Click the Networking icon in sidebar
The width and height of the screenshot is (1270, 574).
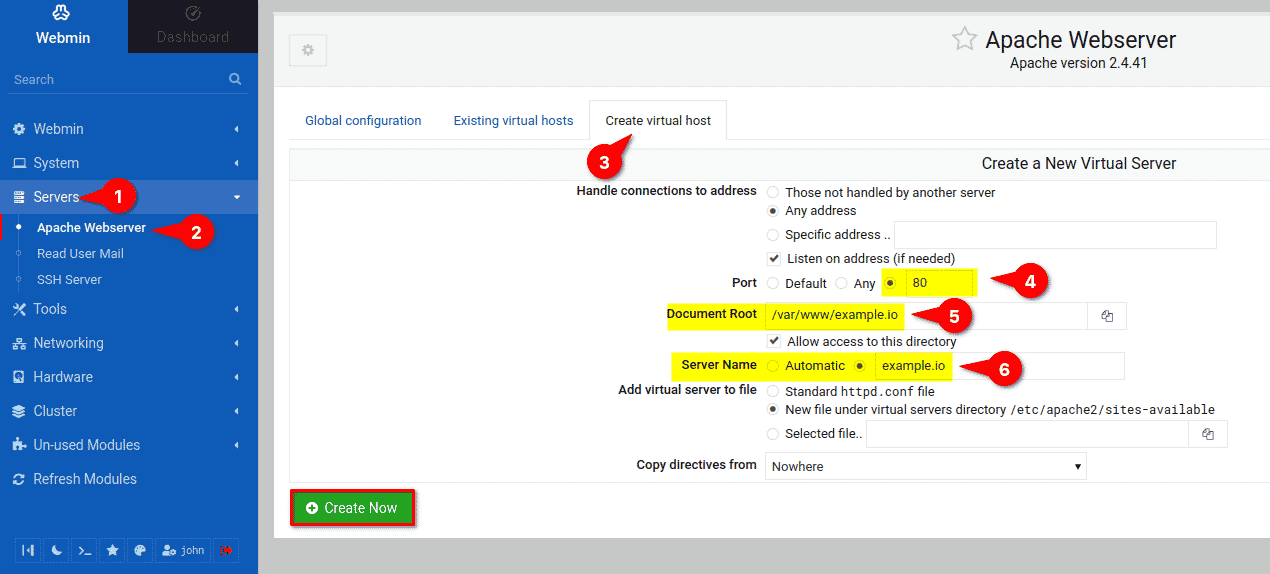click(x=19, y=343)
